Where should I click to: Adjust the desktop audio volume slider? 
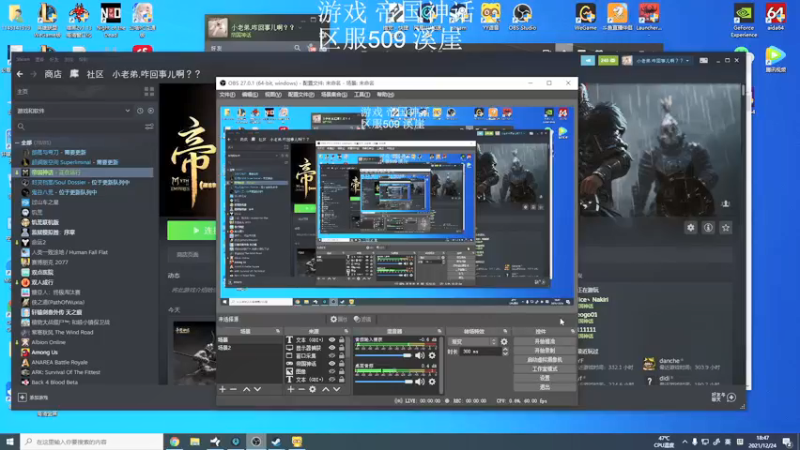pos(384,381)
